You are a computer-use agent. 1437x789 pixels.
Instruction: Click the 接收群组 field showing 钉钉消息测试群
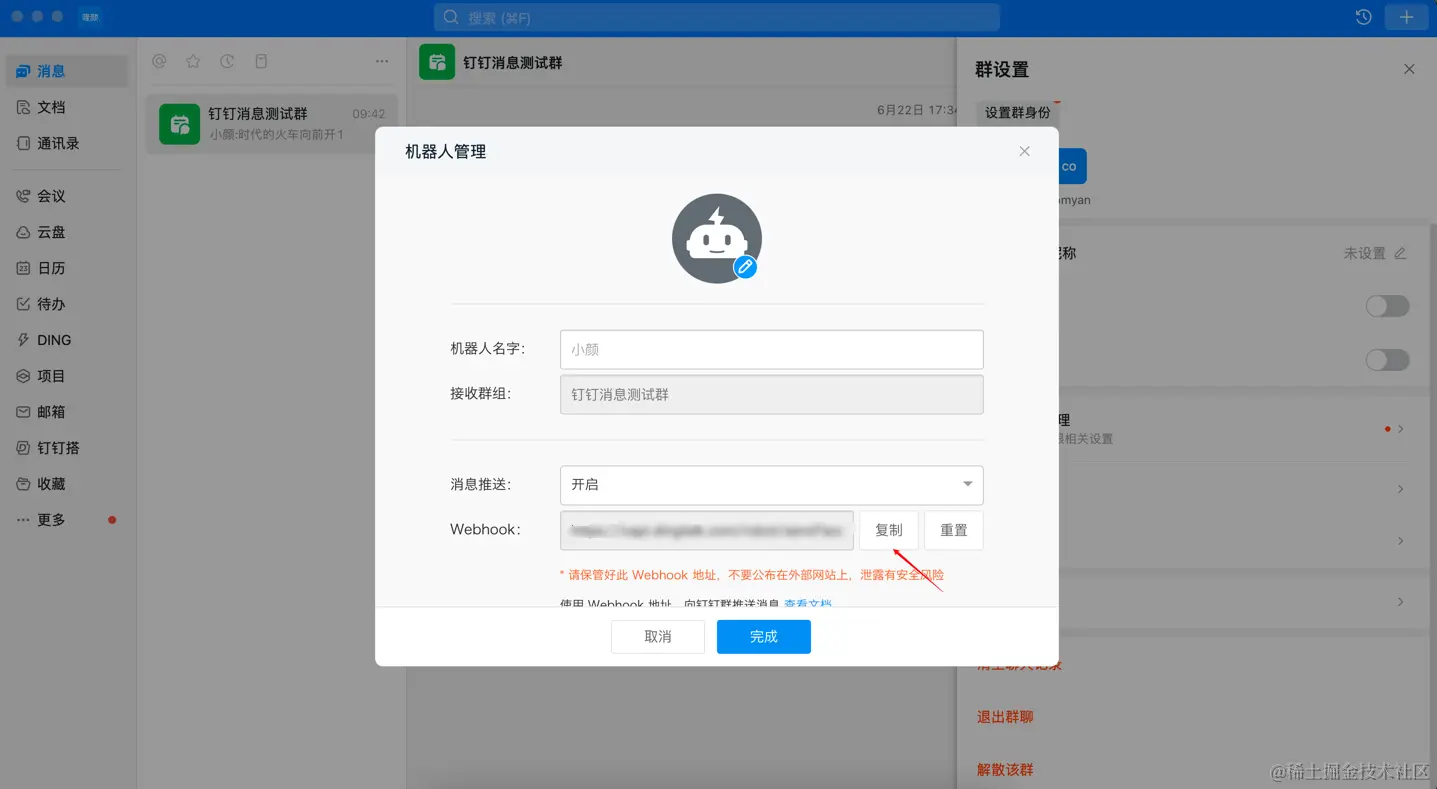coord(771,394)
